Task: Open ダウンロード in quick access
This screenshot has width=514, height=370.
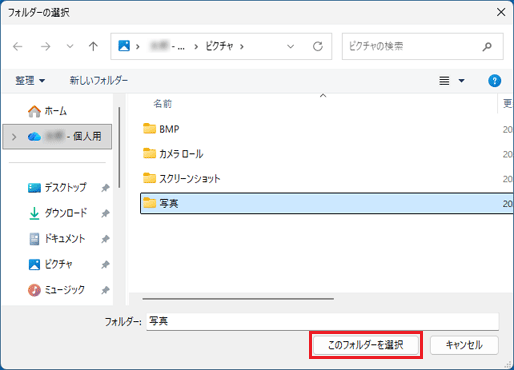Action: click(58, 213)
